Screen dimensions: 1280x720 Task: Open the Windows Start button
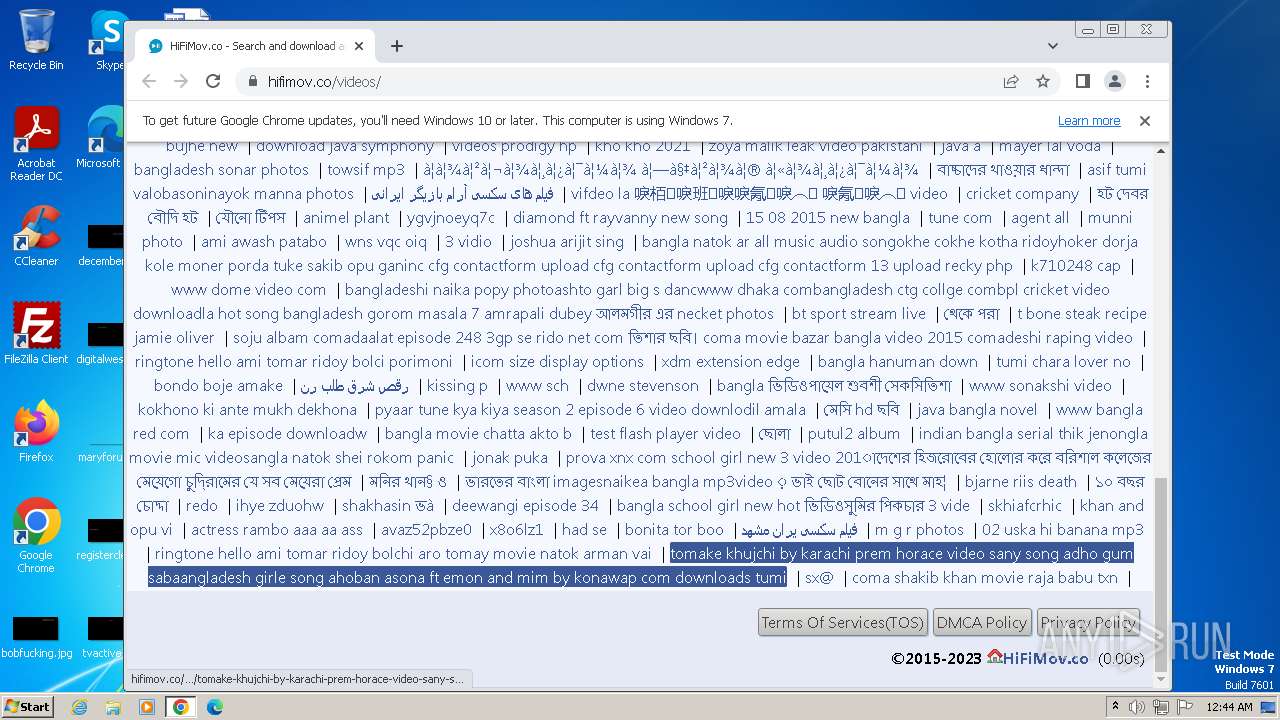tap(27, 706)
